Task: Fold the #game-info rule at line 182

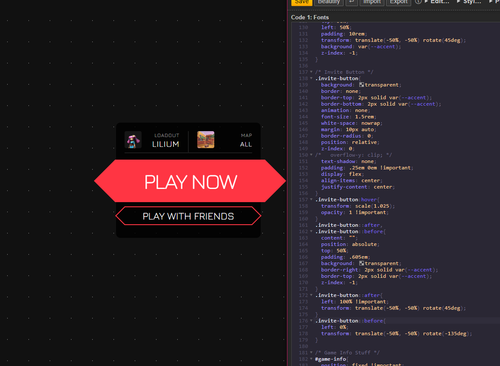Action: tap(311, 359)
